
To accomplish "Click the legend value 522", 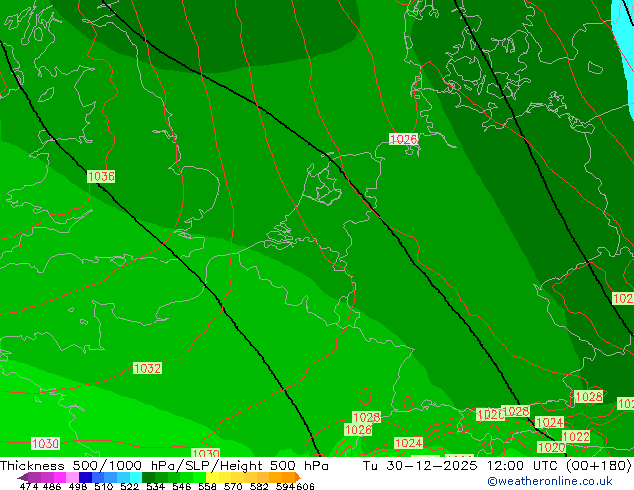I will pyautogui.click(x=129, y=486).
